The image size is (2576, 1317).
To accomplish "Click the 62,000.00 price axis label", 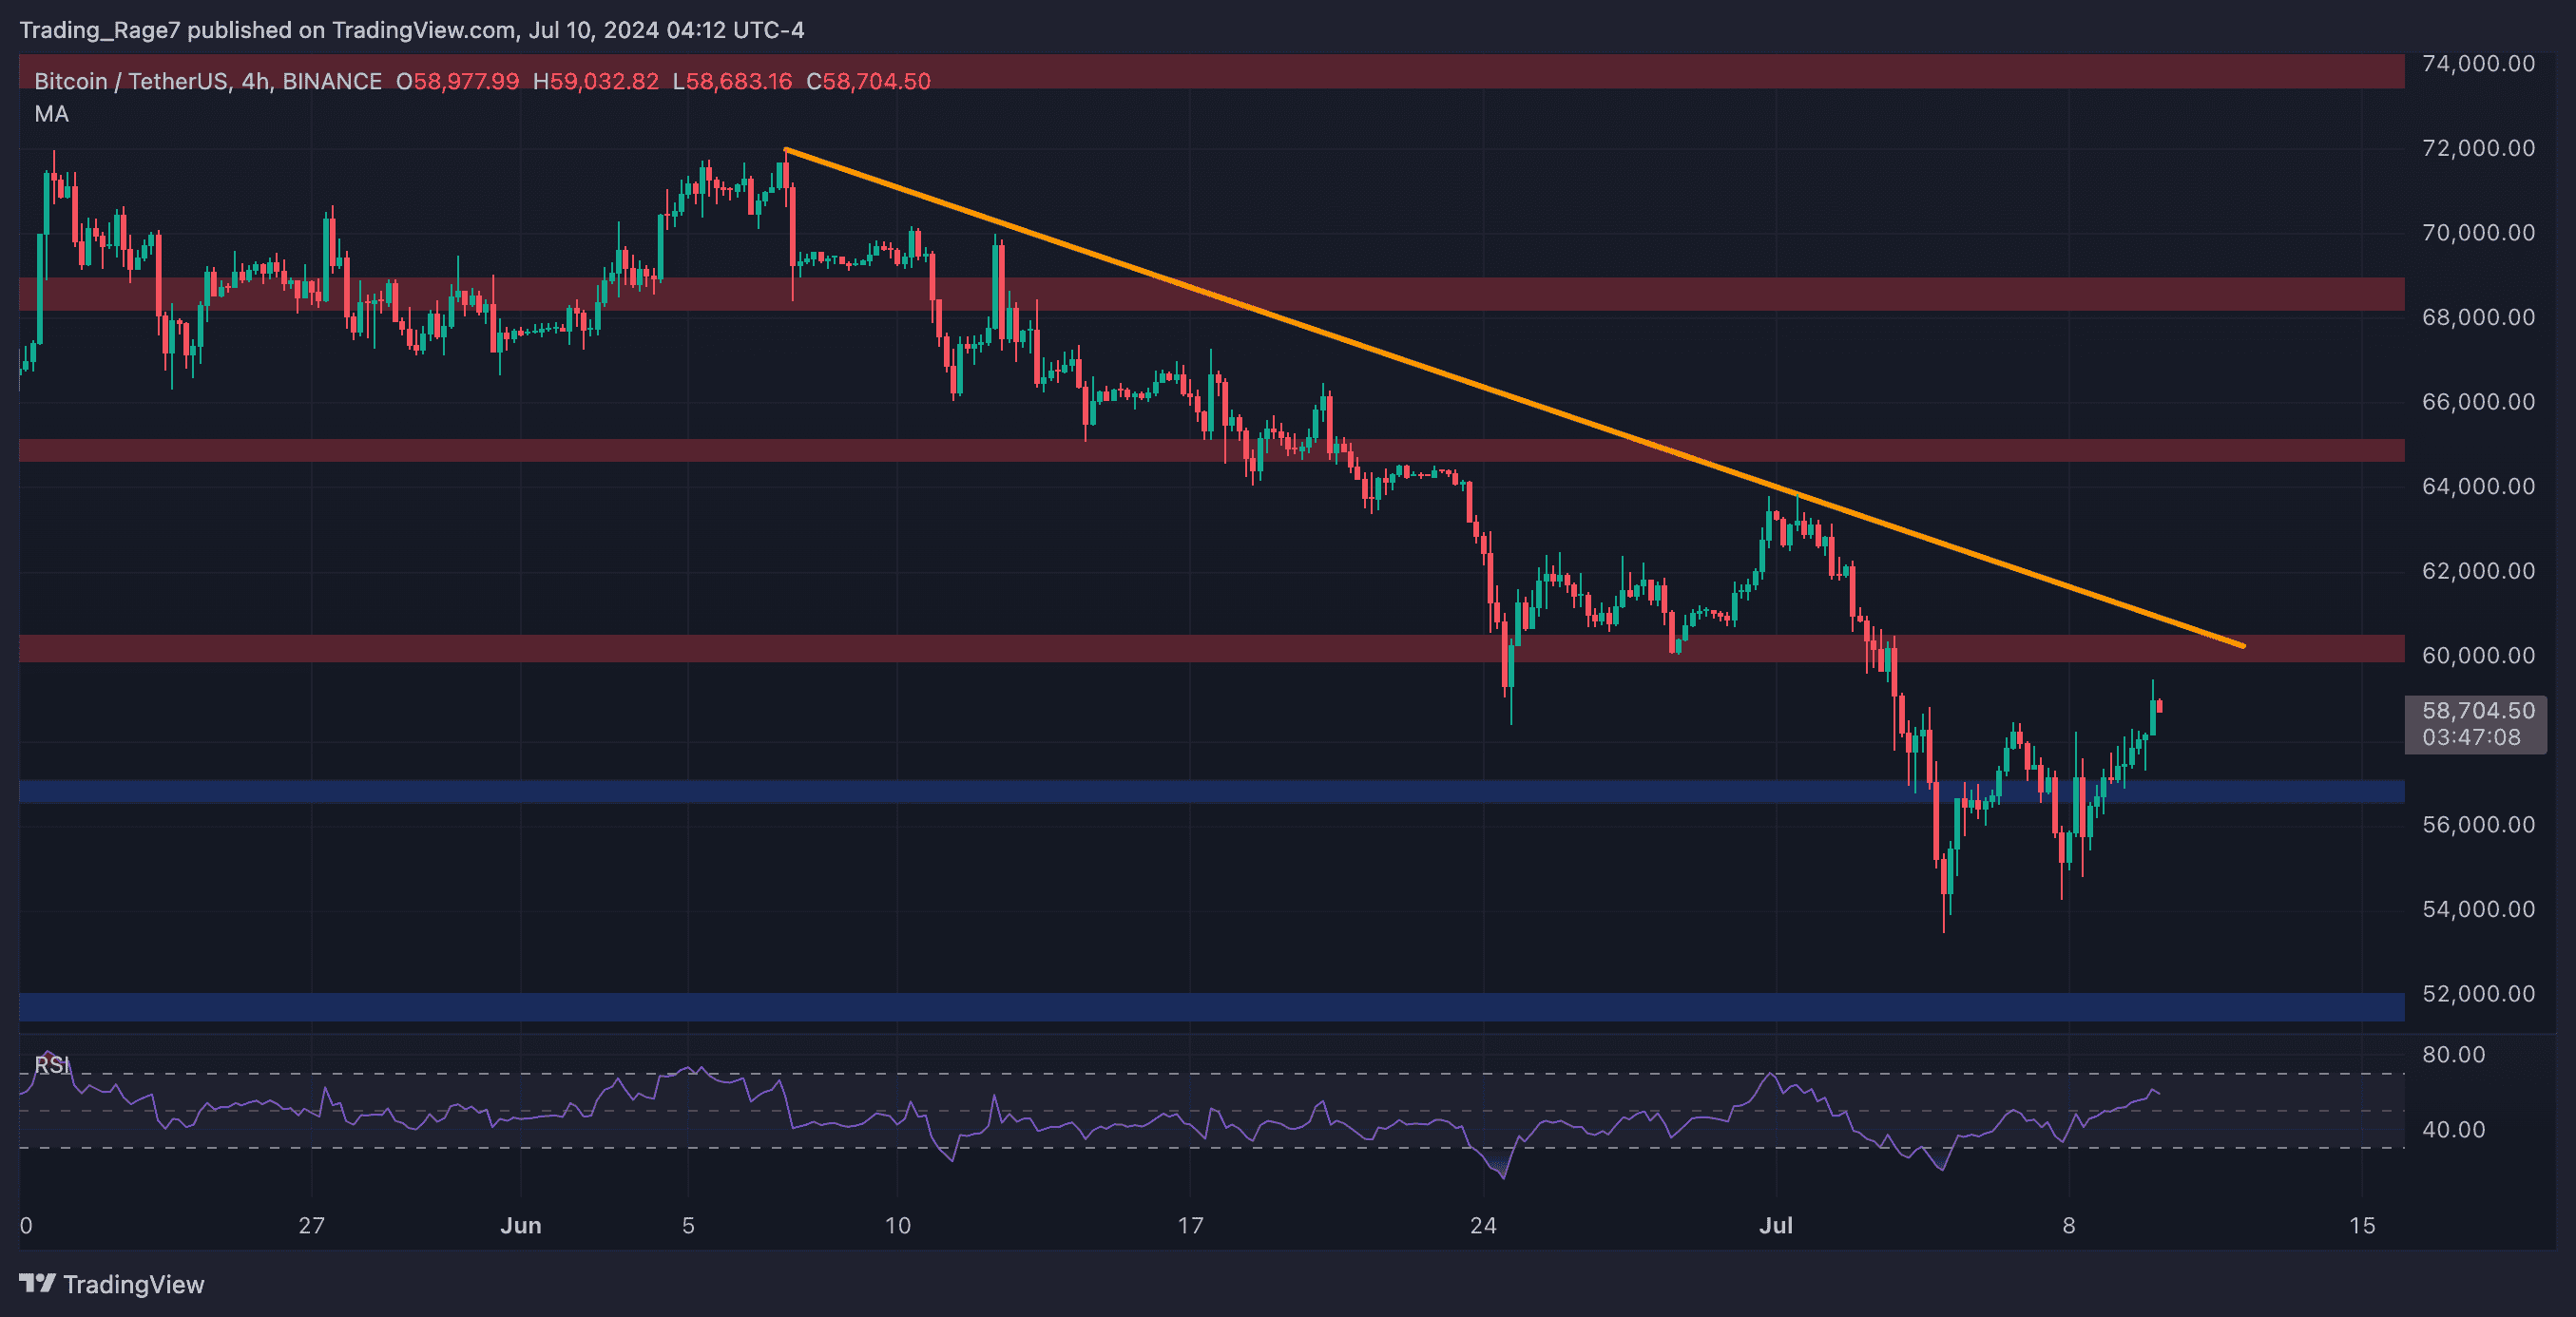I will coord(2478,571).
